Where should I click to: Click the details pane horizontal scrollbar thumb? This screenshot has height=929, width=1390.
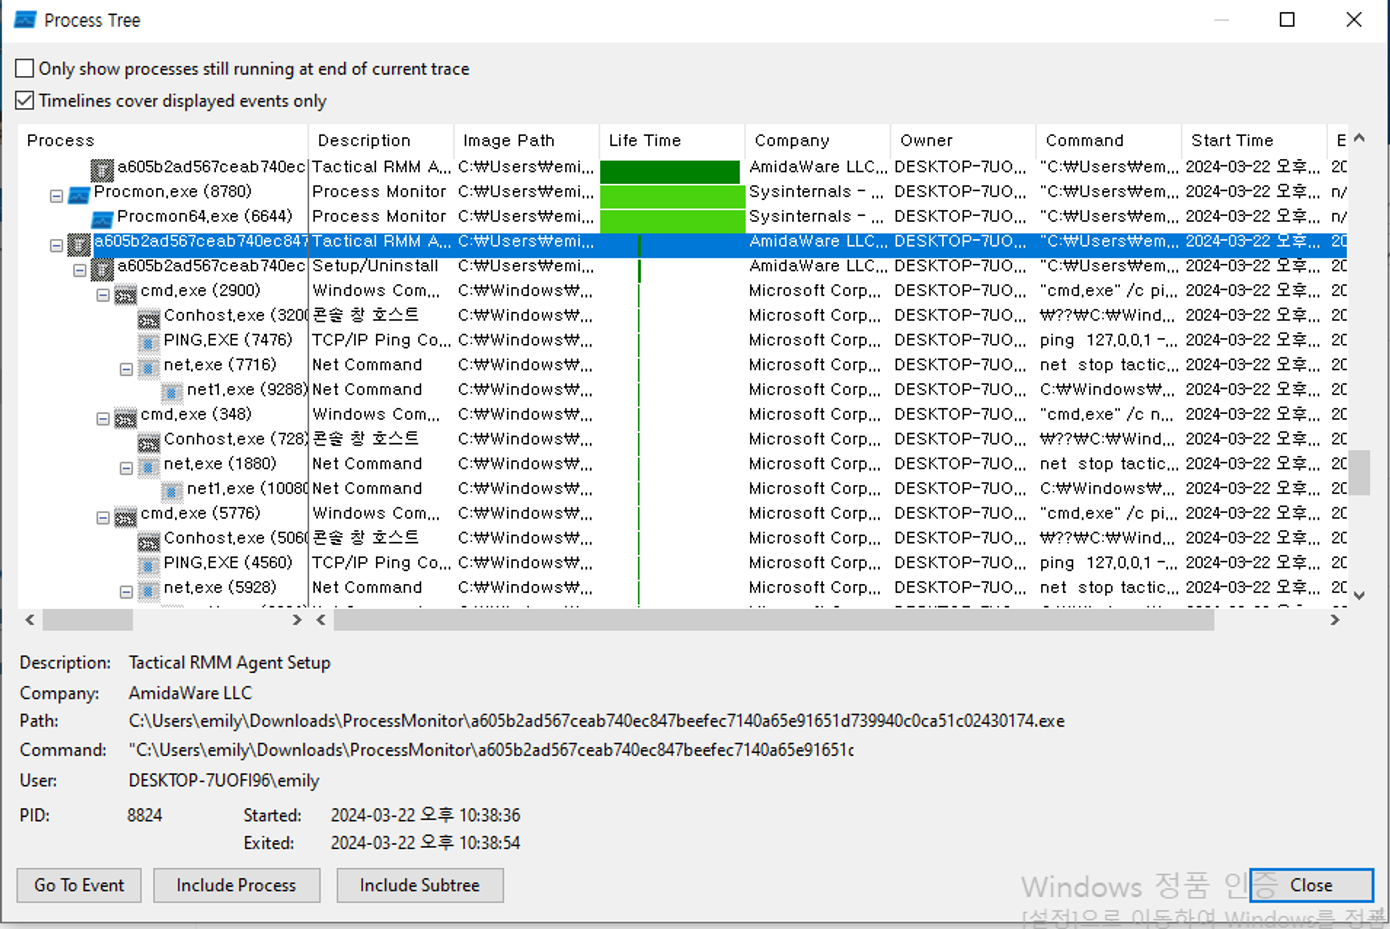774,620
